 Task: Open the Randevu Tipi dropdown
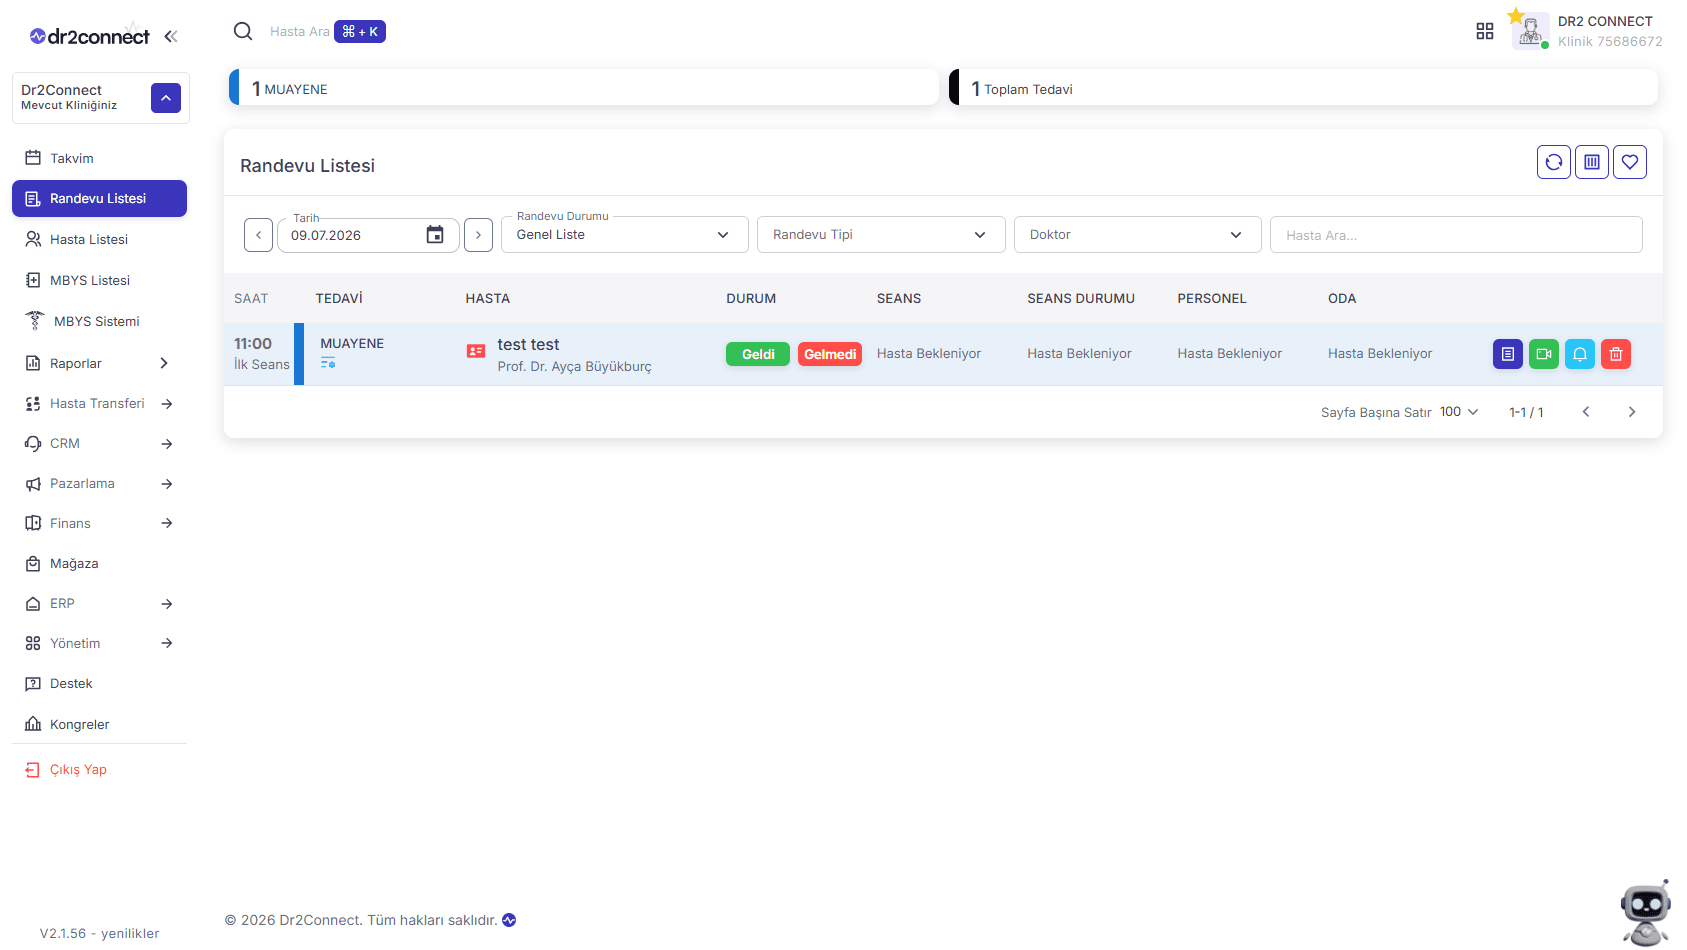coord(881,235)
